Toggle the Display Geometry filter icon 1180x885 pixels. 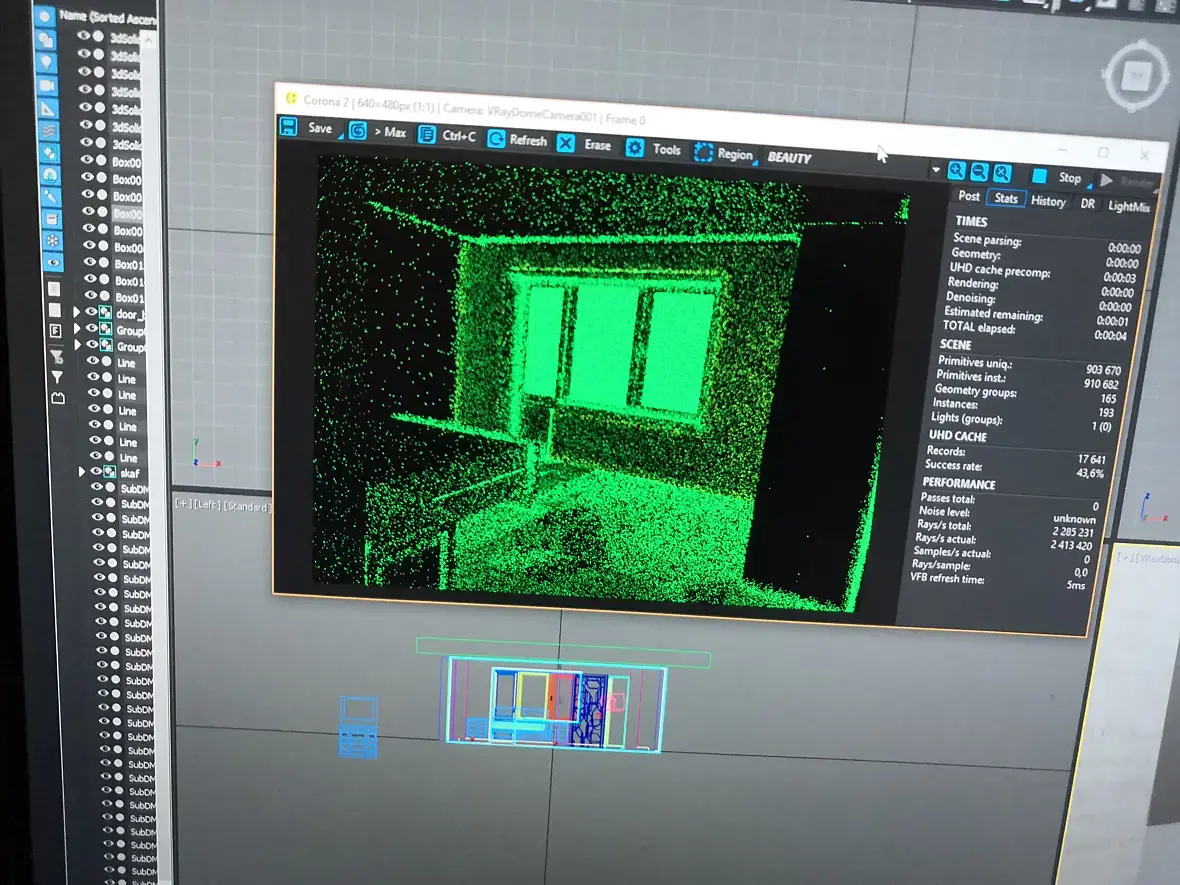tap(44, 16)
